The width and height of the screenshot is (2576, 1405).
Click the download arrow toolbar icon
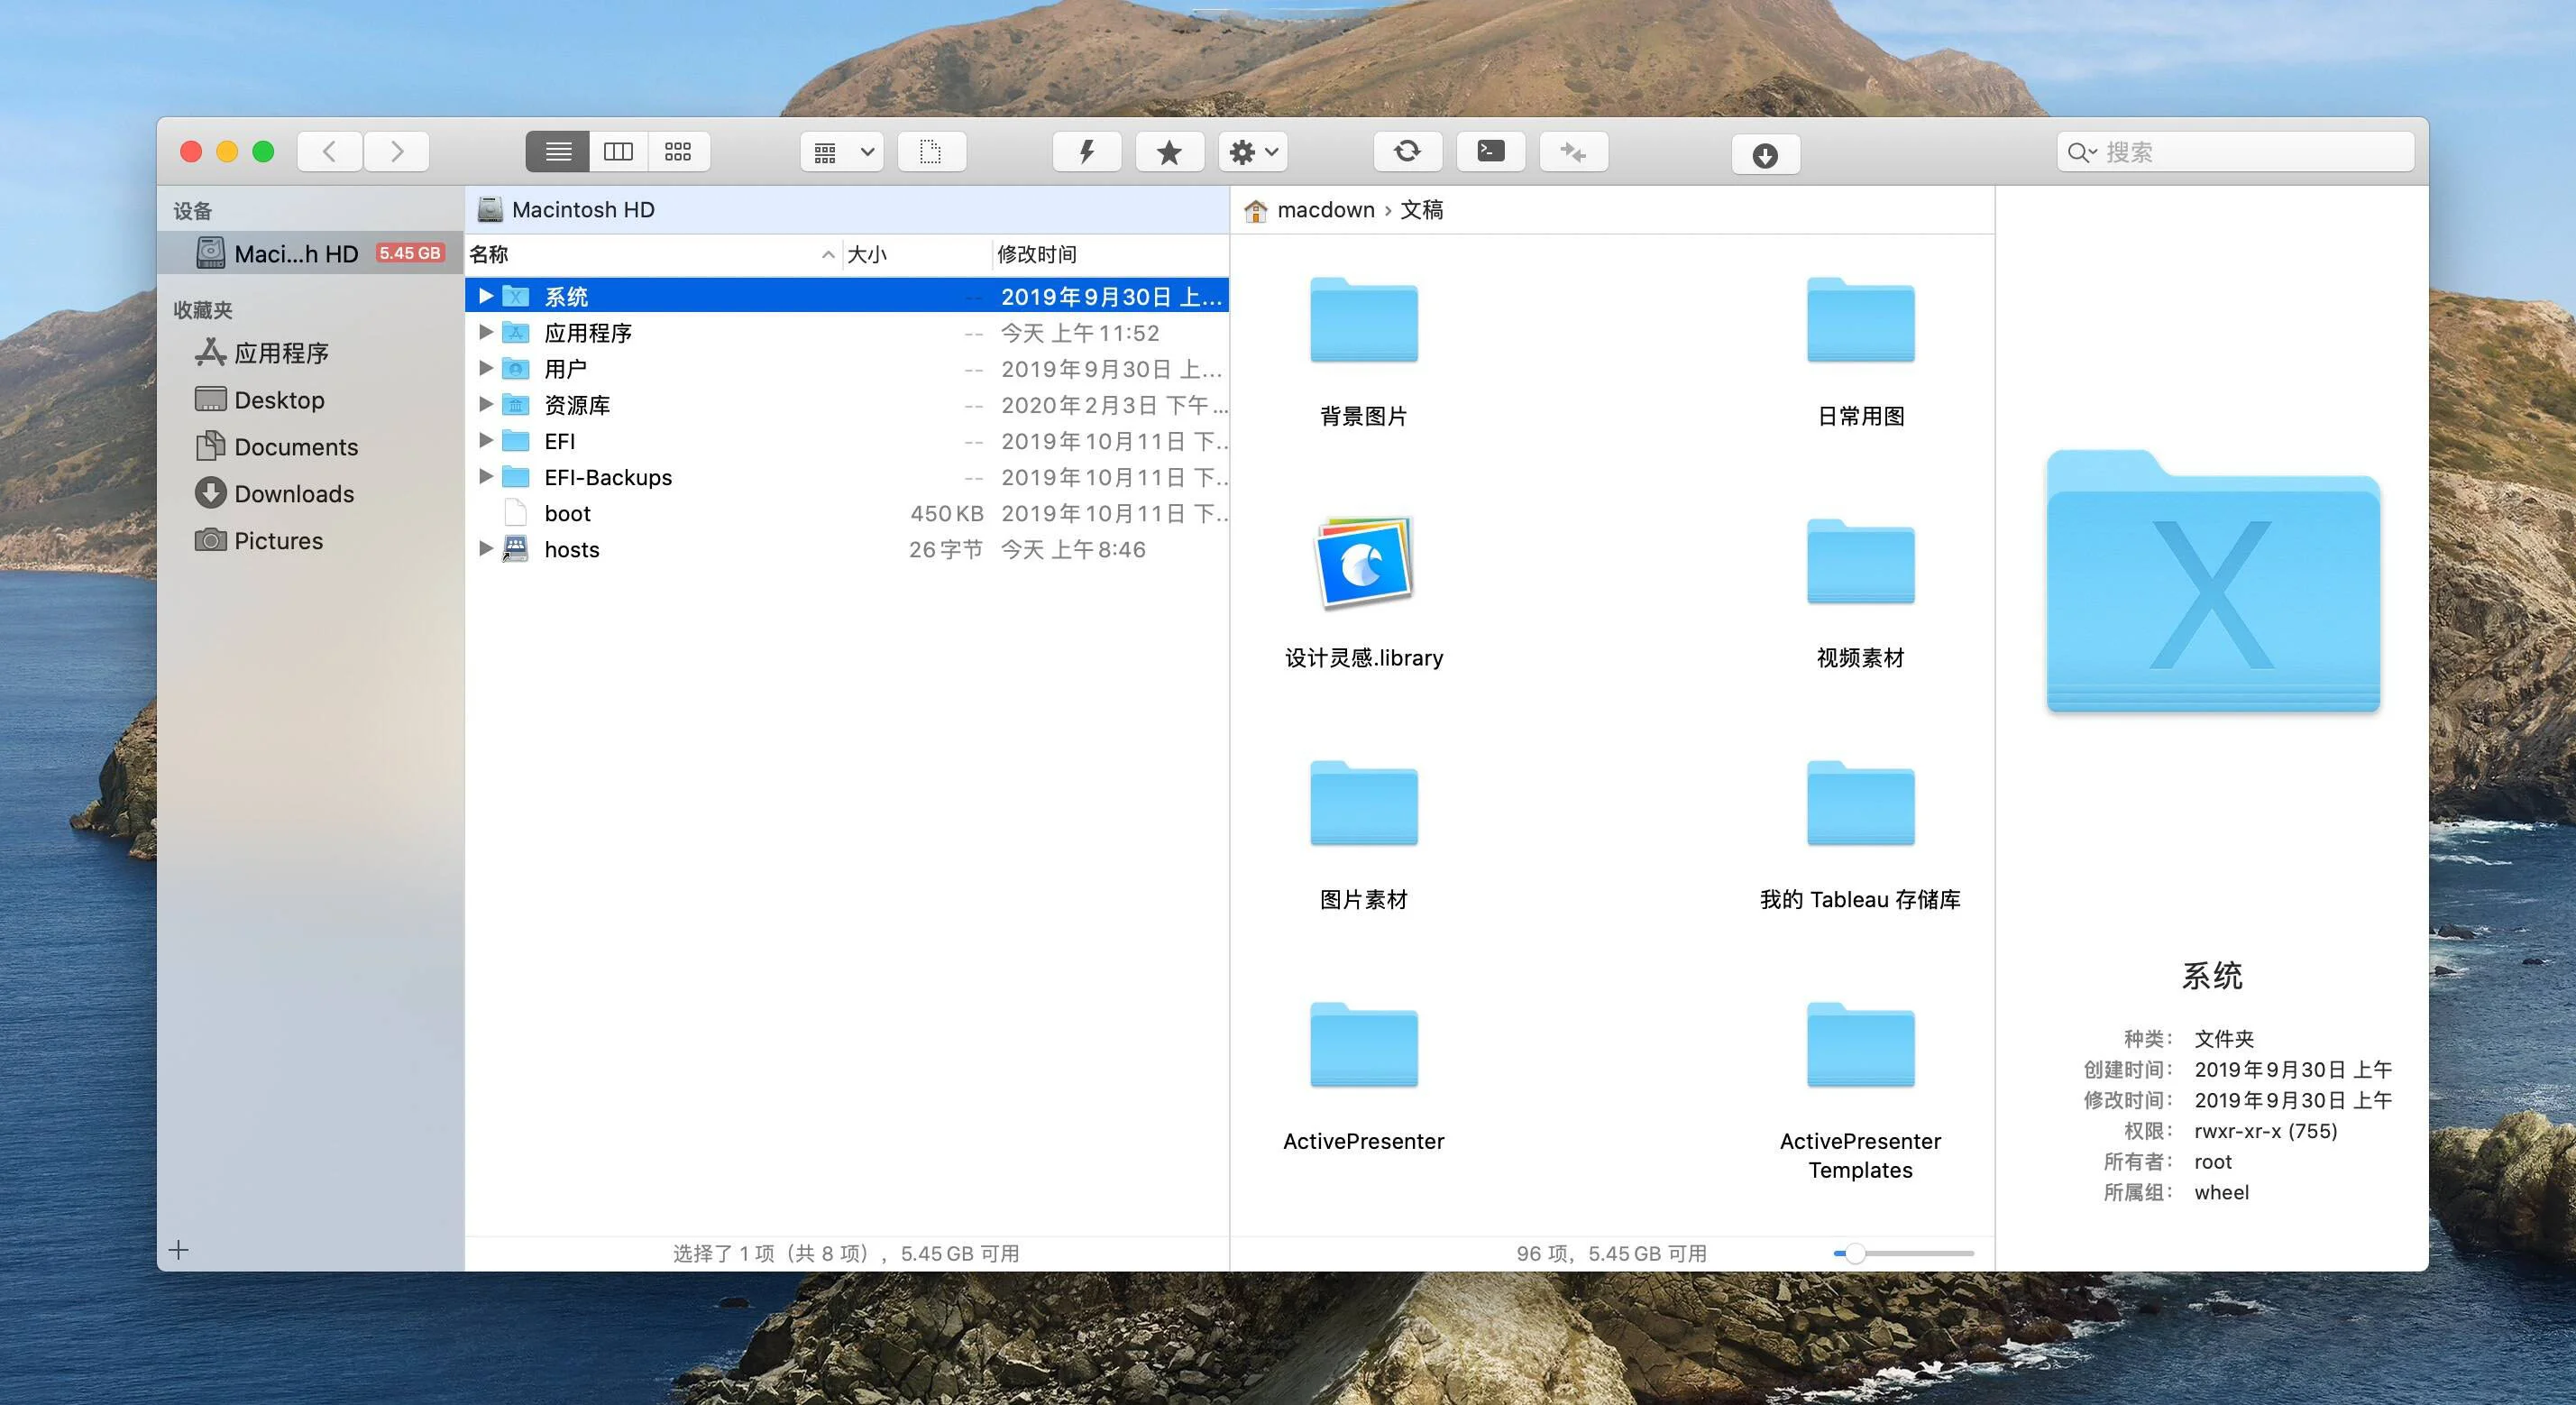pyautogui.click(x=1766, y=155)
